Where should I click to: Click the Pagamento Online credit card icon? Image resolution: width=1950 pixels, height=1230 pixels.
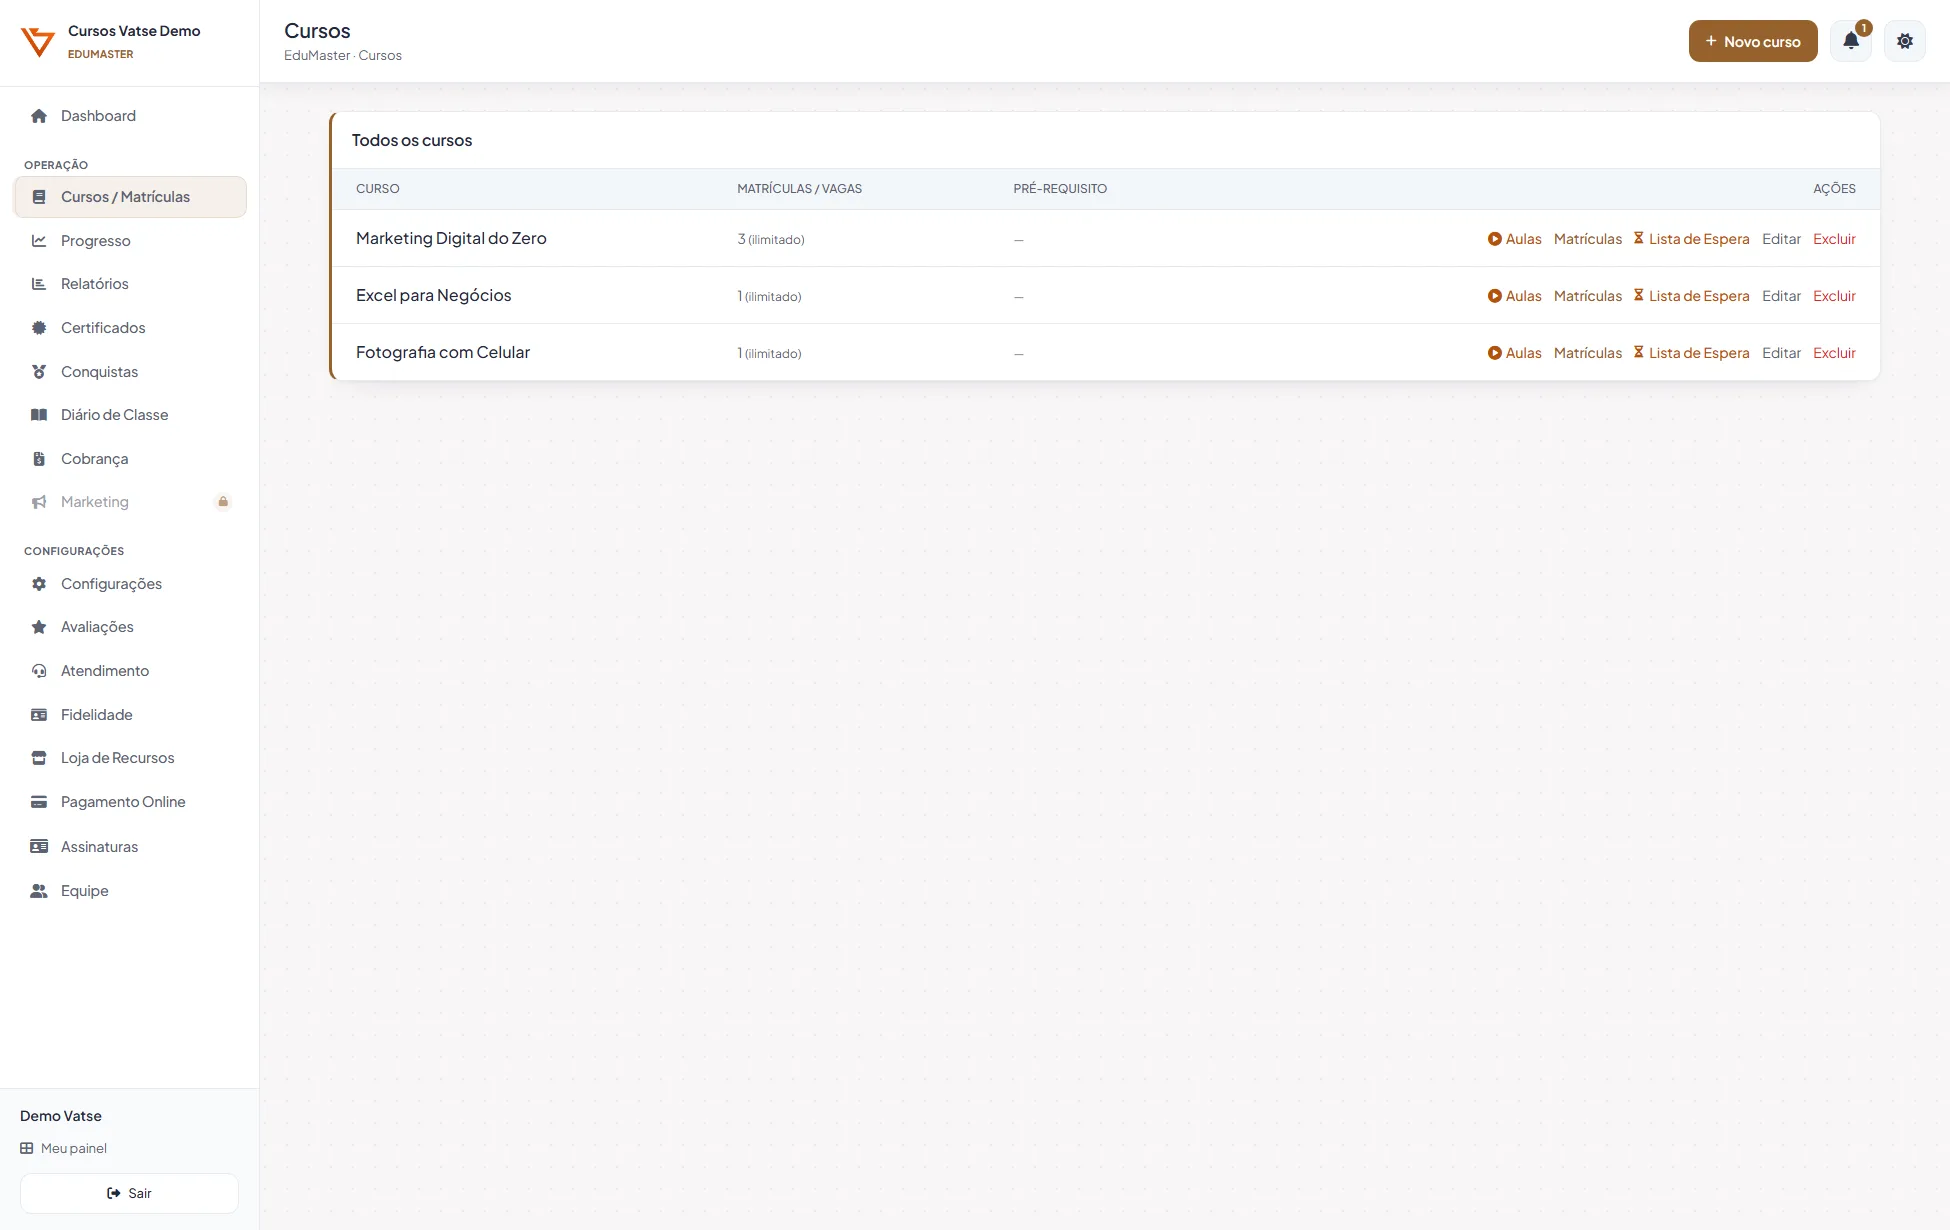click(x=39, y=802)
